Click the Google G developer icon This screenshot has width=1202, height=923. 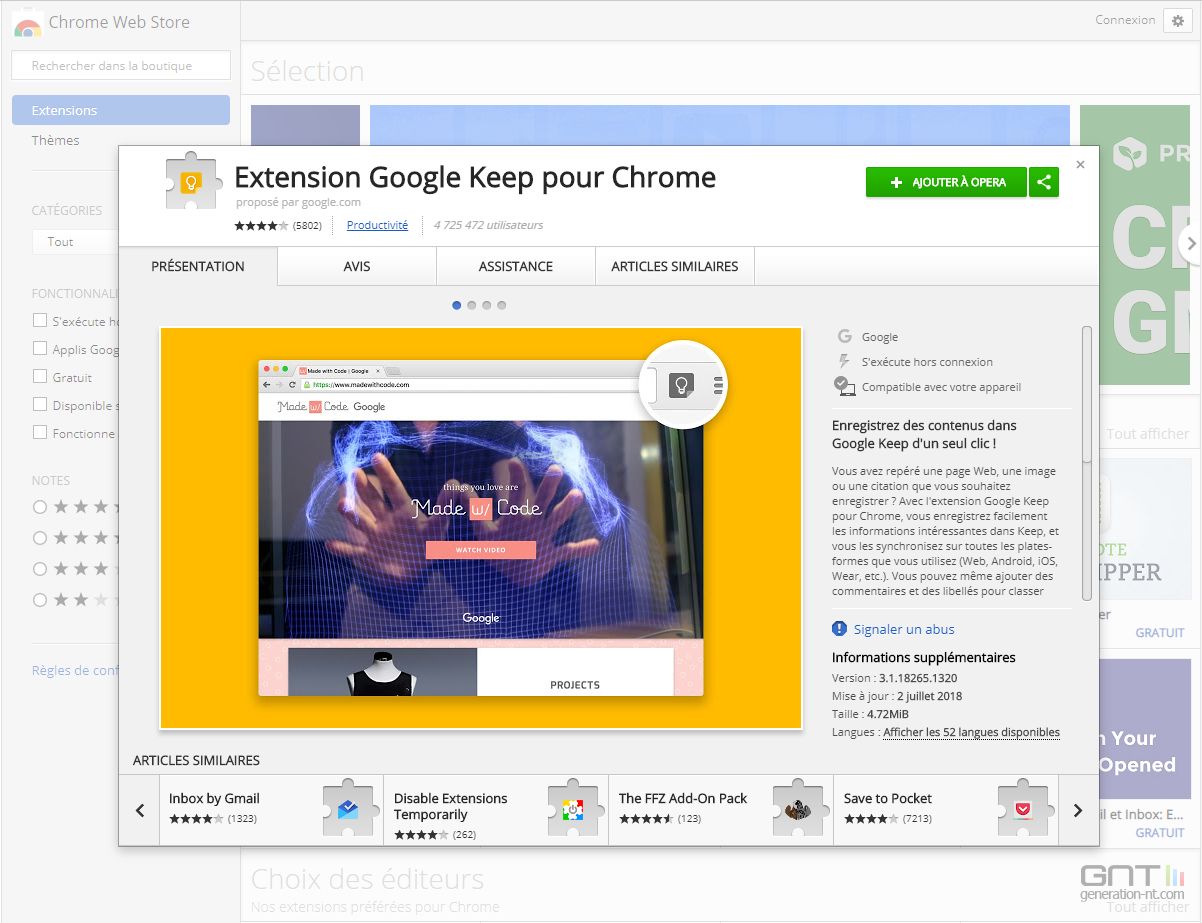pyautogui.click(x=845, y=337)
